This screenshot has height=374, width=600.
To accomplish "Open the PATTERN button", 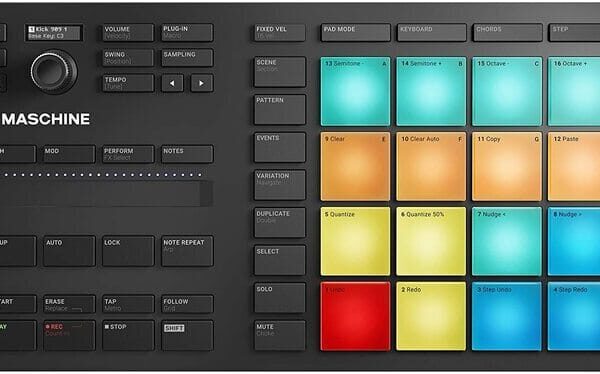I will click(280, 109).
